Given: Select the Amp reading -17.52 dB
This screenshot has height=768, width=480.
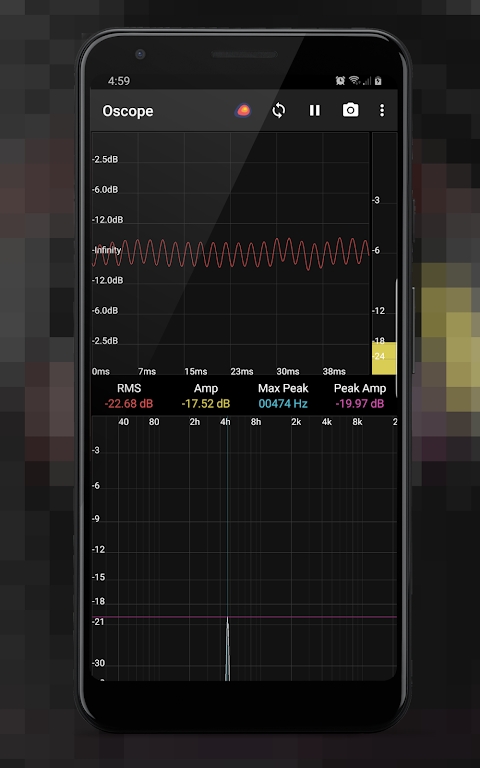Looking at the screenshot, I should [x=206, y=404].
